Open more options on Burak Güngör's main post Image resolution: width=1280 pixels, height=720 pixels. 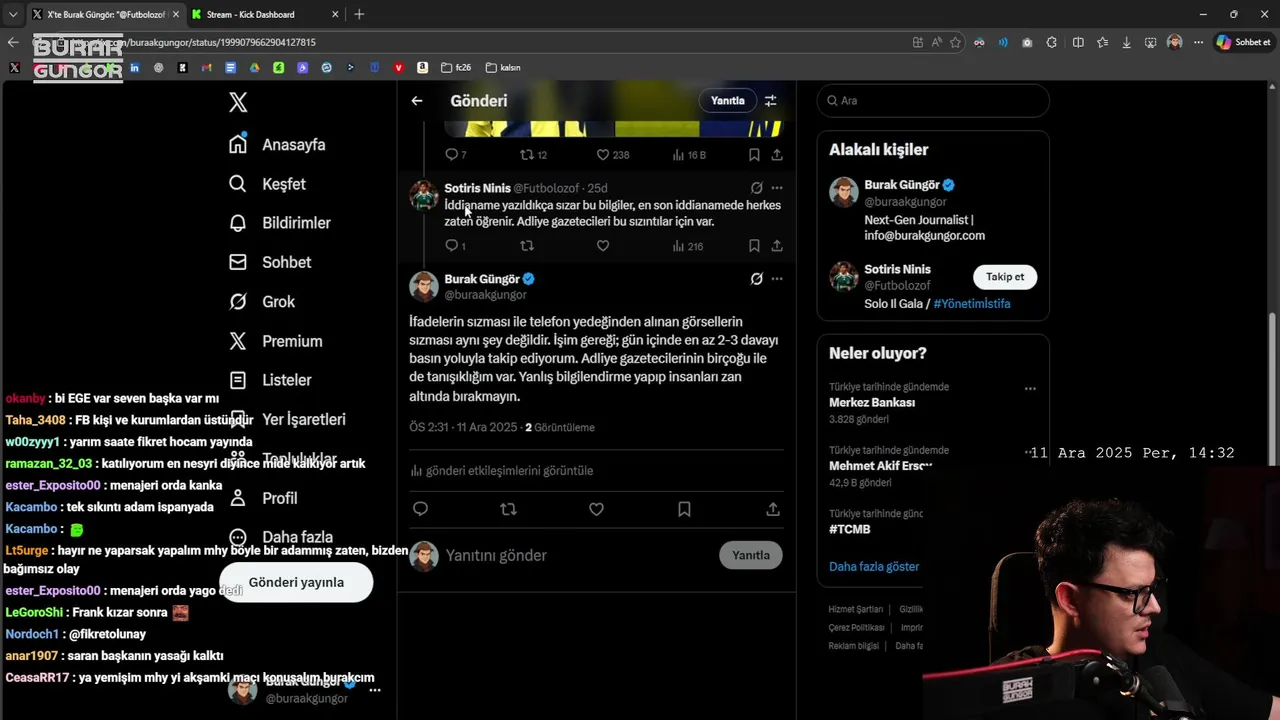click(x=777, y=279)
